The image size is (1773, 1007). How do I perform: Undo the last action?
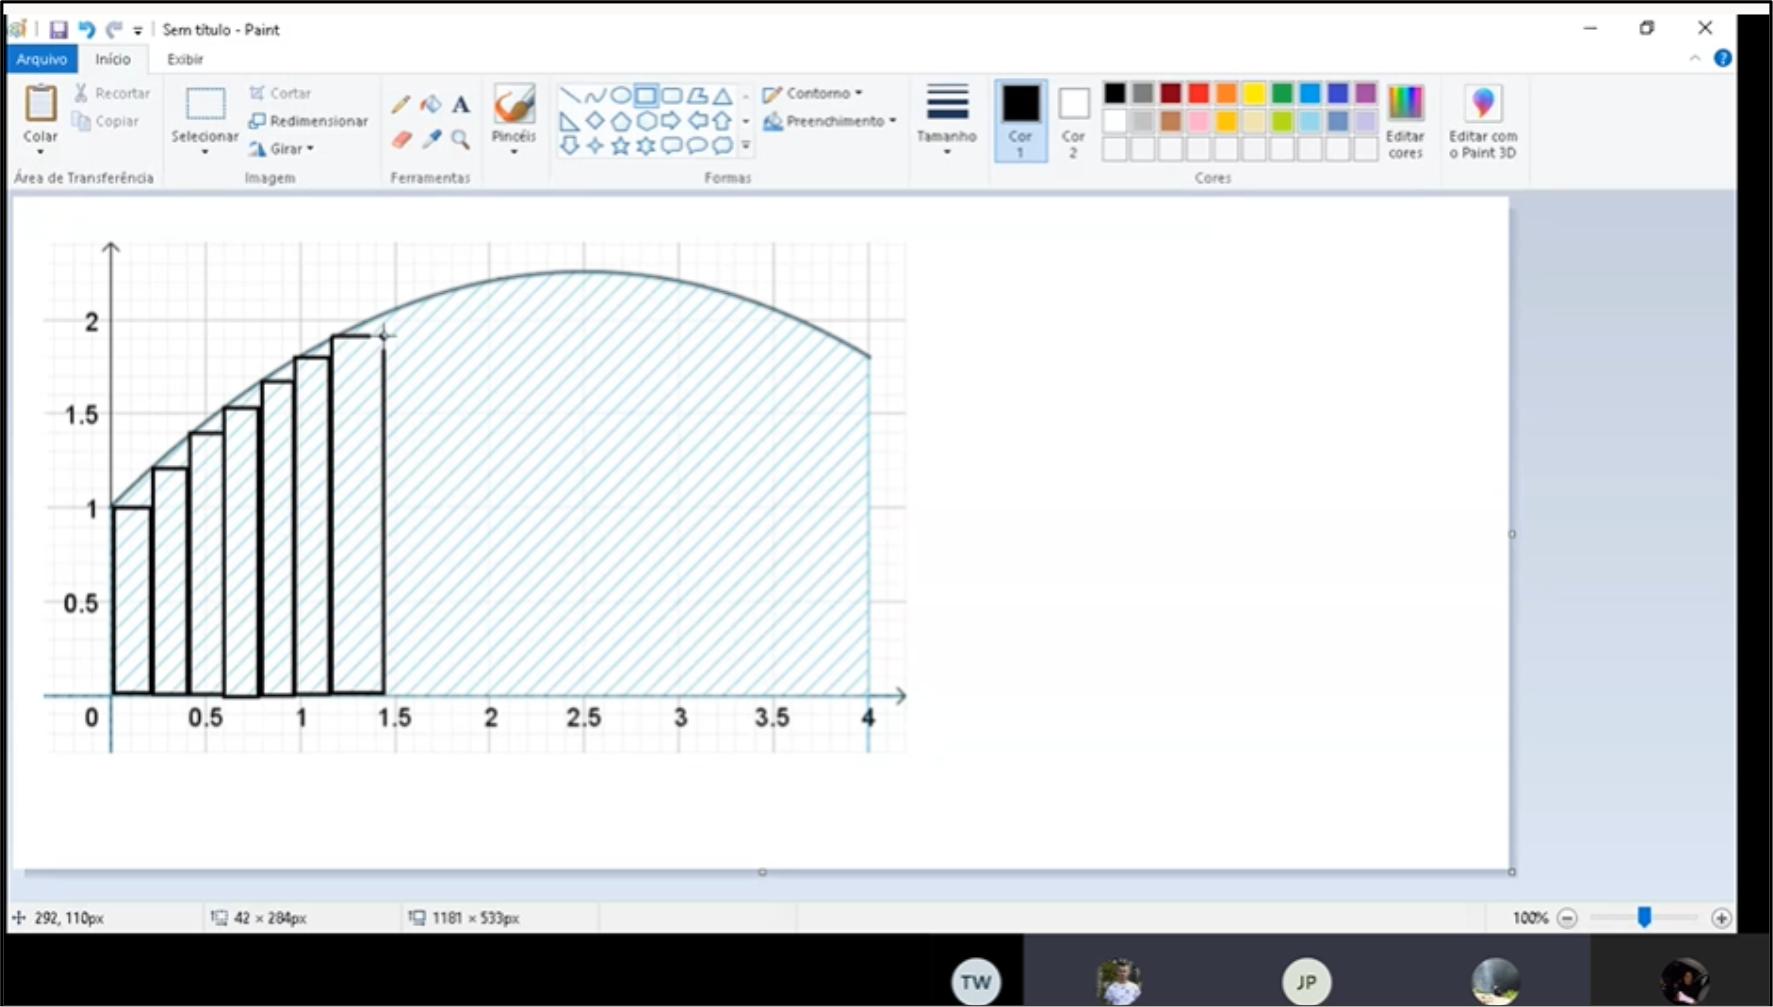point(87,30)
